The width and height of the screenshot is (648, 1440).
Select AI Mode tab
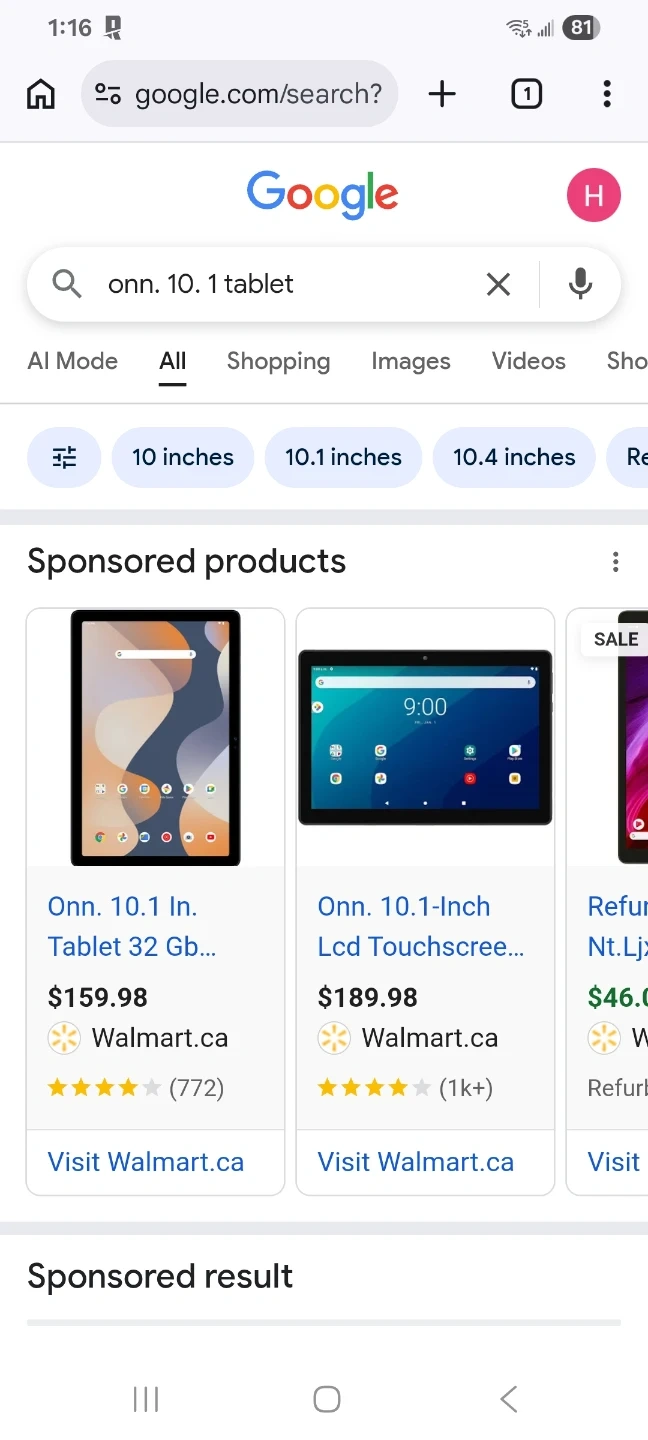(x=72, y=361)
